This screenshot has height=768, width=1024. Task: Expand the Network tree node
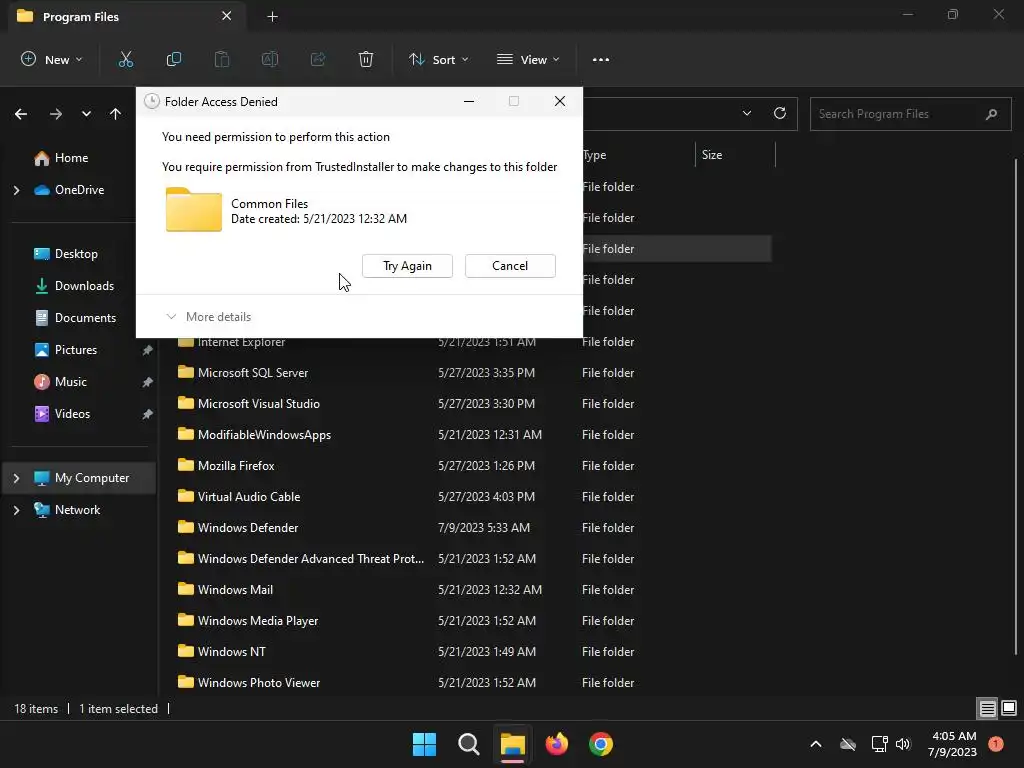(x=16, y=510)
